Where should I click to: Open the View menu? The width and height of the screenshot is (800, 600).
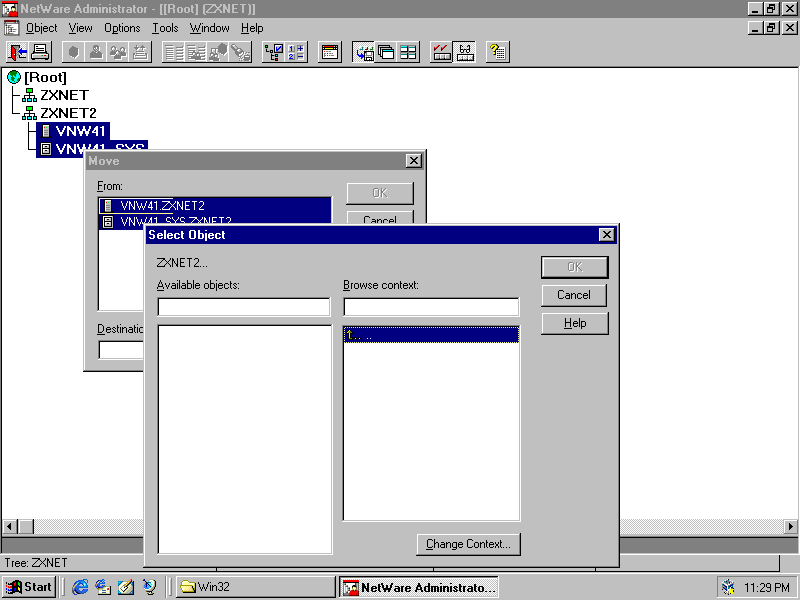click(80, 28)
